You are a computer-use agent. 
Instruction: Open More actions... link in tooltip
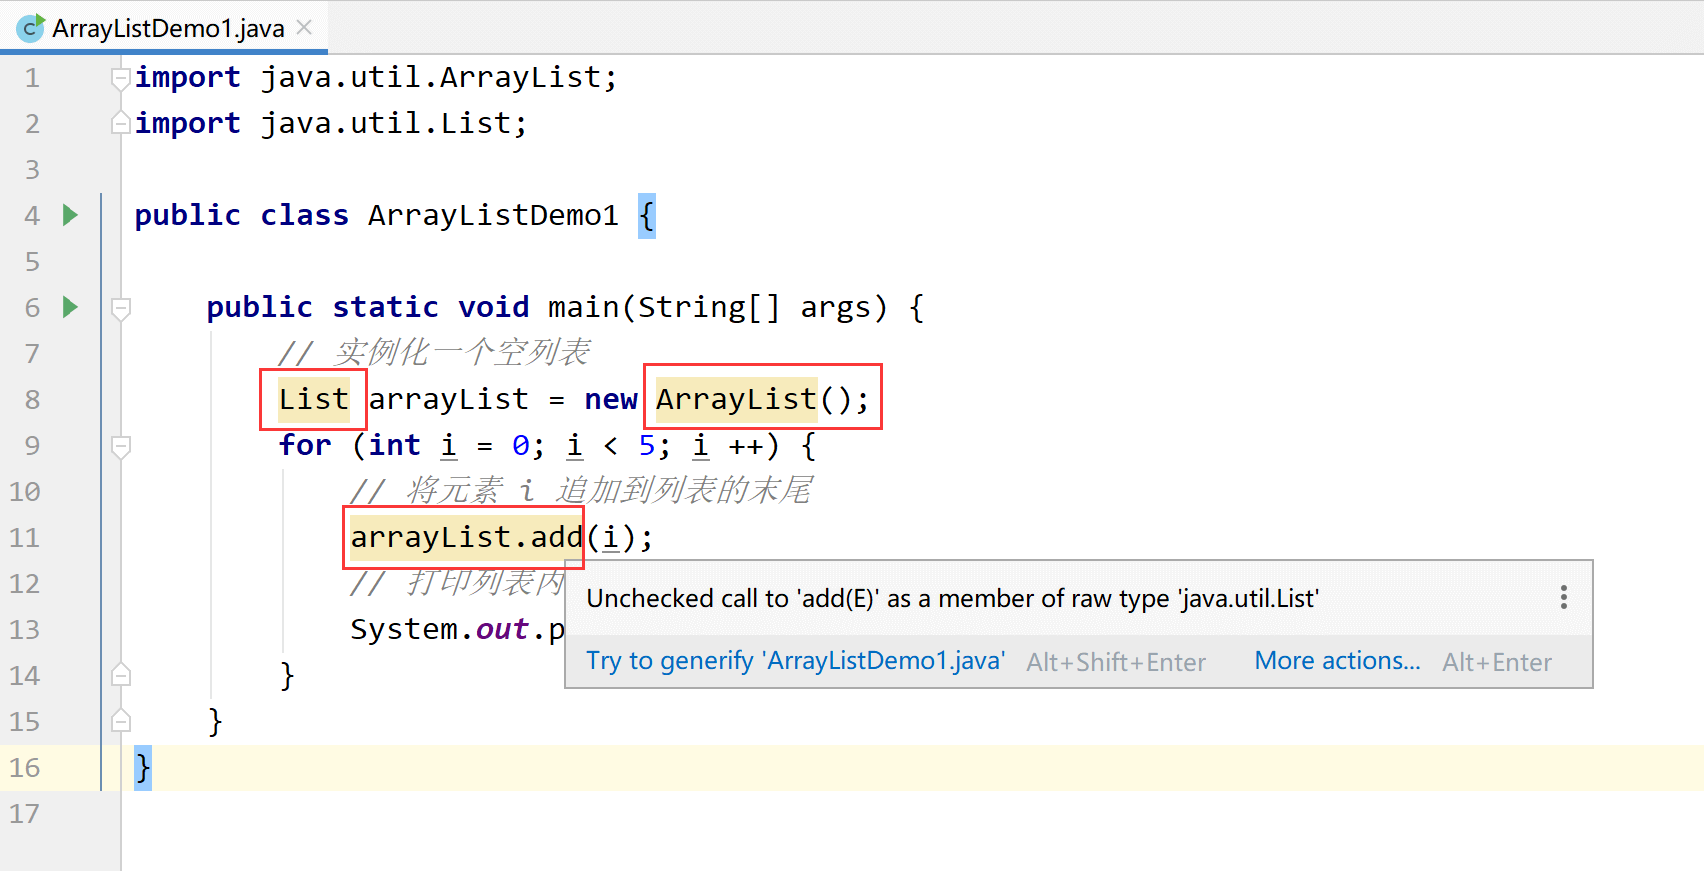pos(1337,661)
